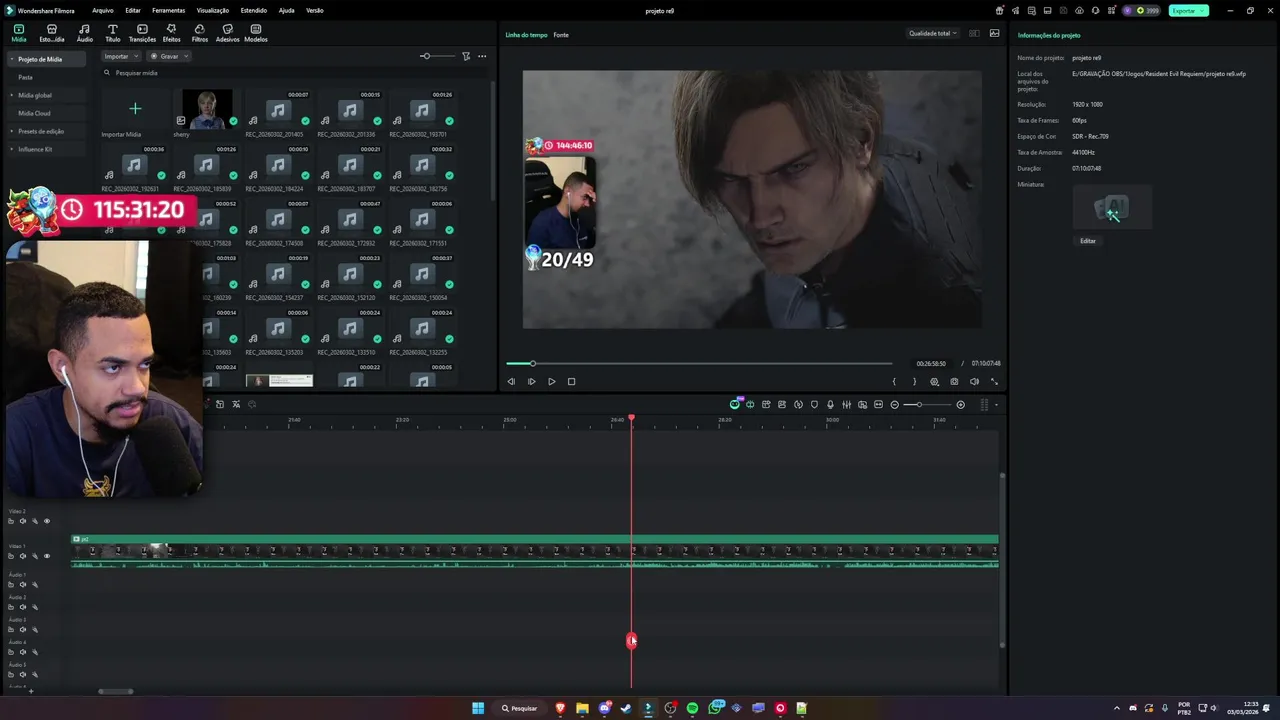Open the Título tab

(112, 33)
